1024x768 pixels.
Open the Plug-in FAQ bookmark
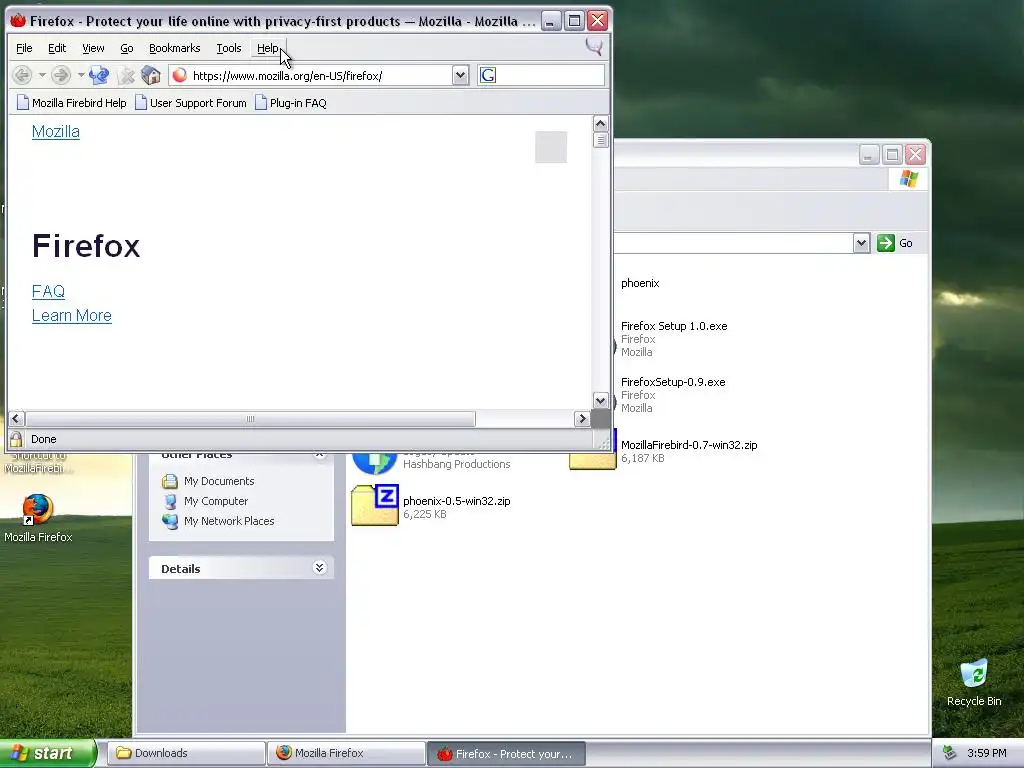pyautogui.click(x=291, y=103)
